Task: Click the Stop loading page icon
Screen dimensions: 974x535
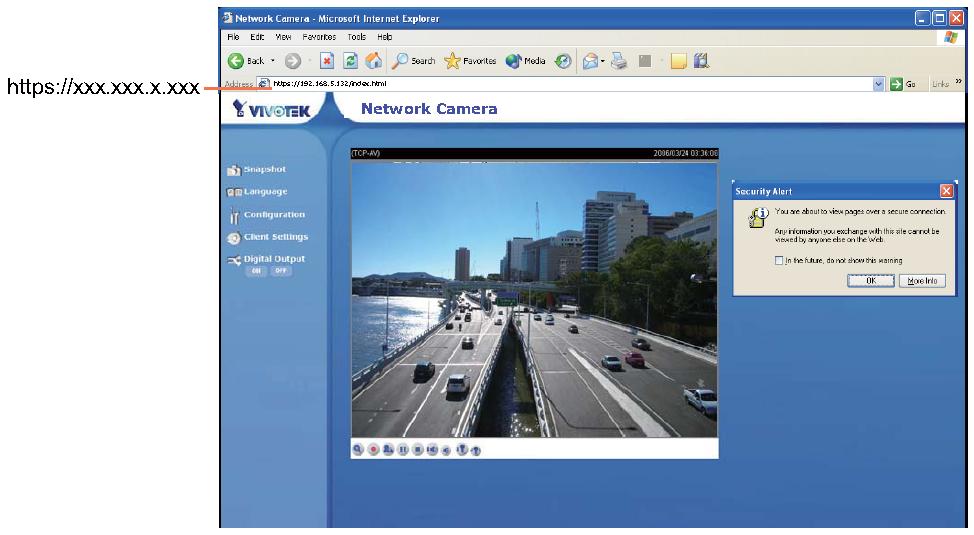Action: coord(327,60)
